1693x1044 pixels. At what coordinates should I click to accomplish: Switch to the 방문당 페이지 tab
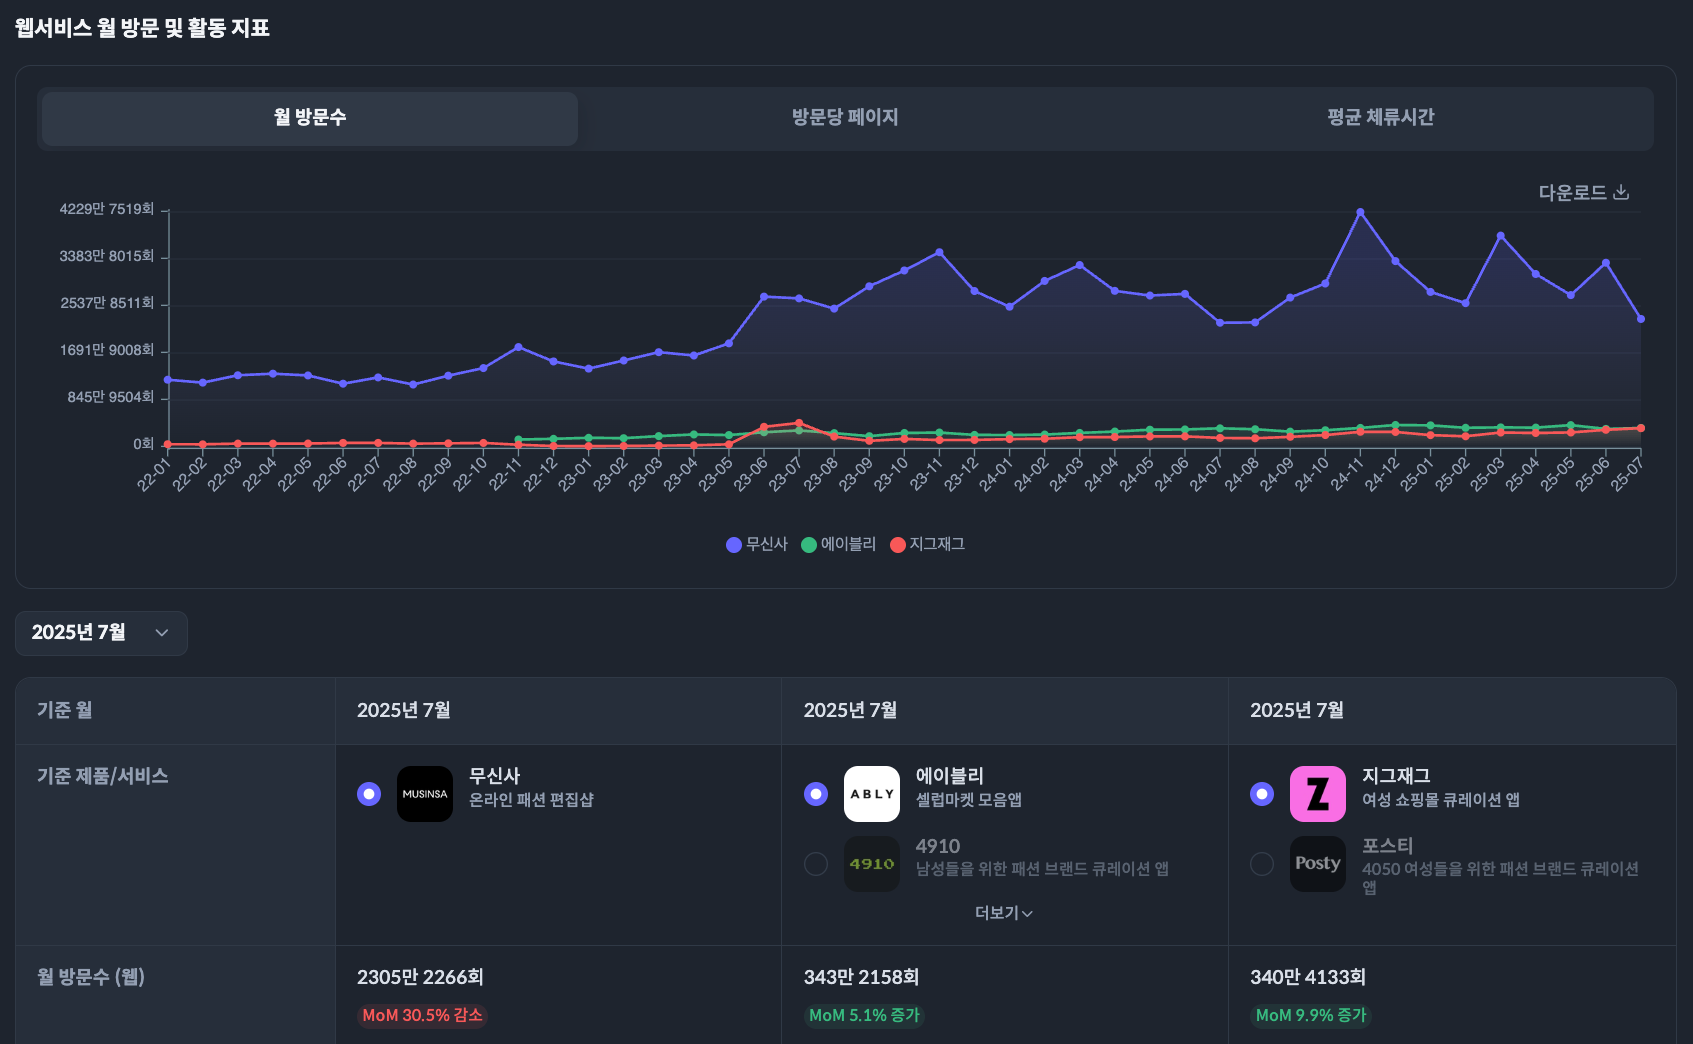(x=845, y=118)
